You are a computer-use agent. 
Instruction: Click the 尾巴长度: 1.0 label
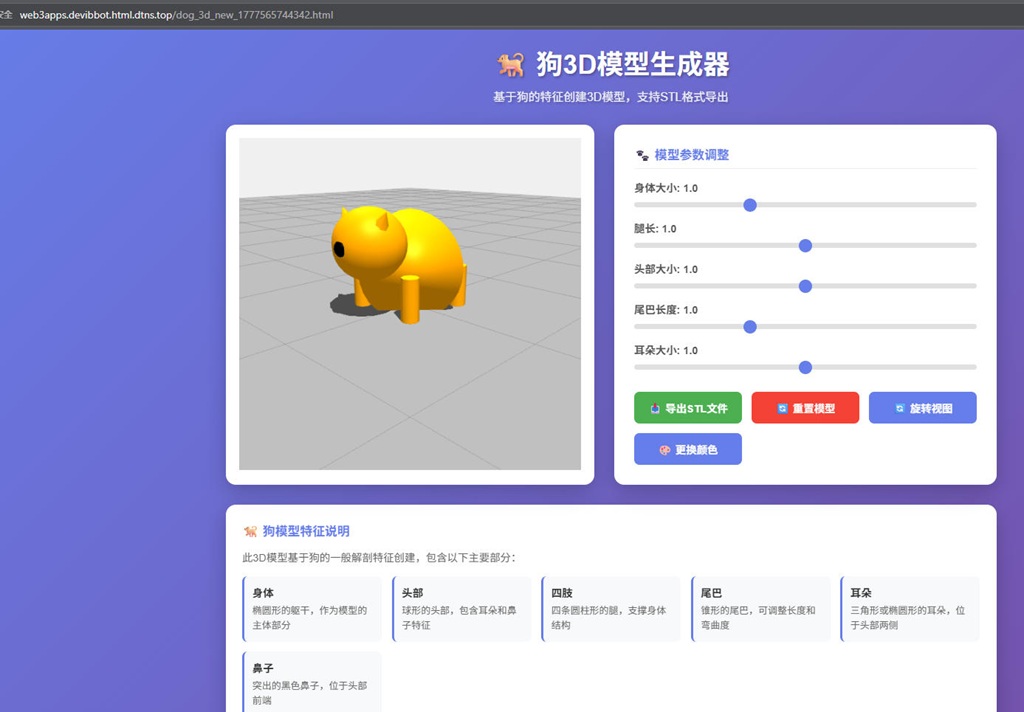665,310
